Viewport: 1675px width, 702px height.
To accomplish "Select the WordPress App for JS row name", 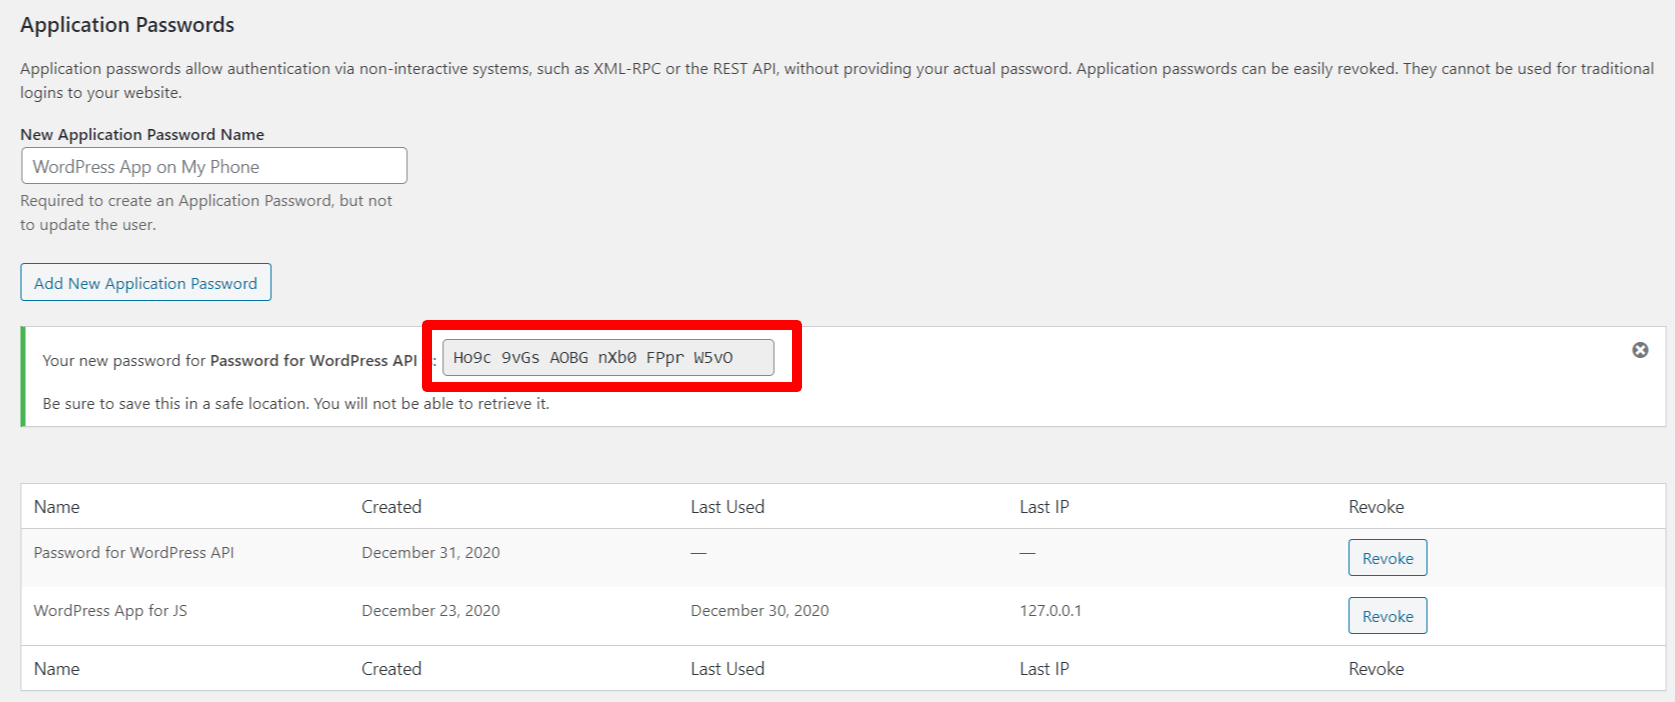I will [110, 611].
